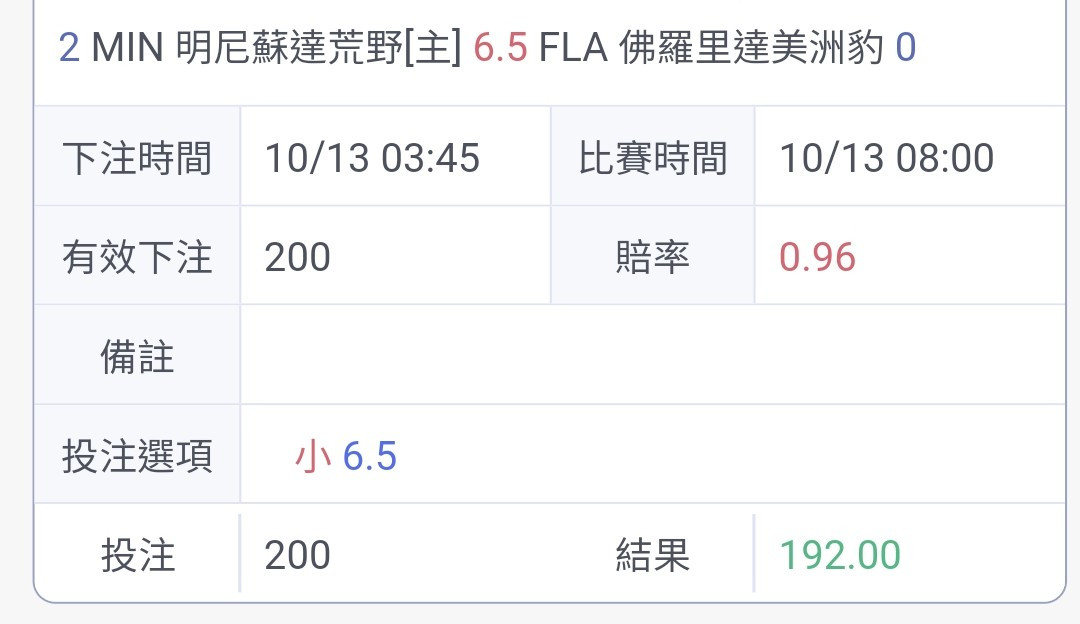The width and height of the screenshot is (1080, 624).
Task: Click the 投注 label in the bottom row
Action: [137, 554]
